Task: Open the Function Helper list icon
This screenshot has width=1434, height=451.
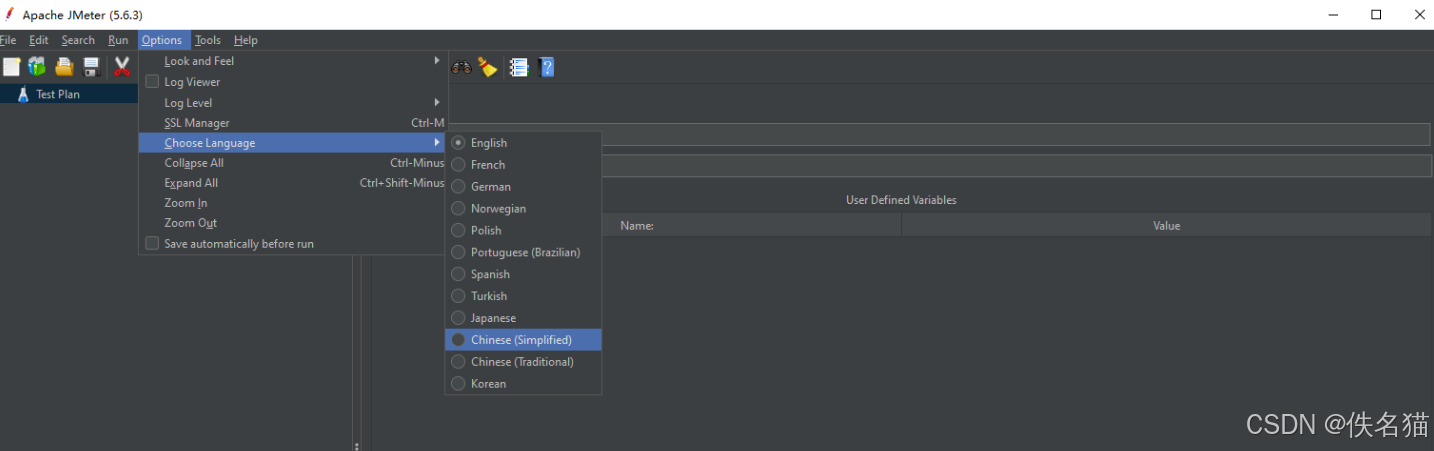Action: click(x=519, y=67)
